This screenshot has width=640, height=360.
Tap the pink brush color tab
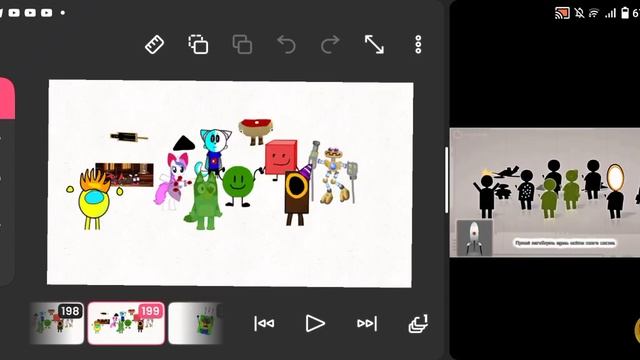click(7, 98)
